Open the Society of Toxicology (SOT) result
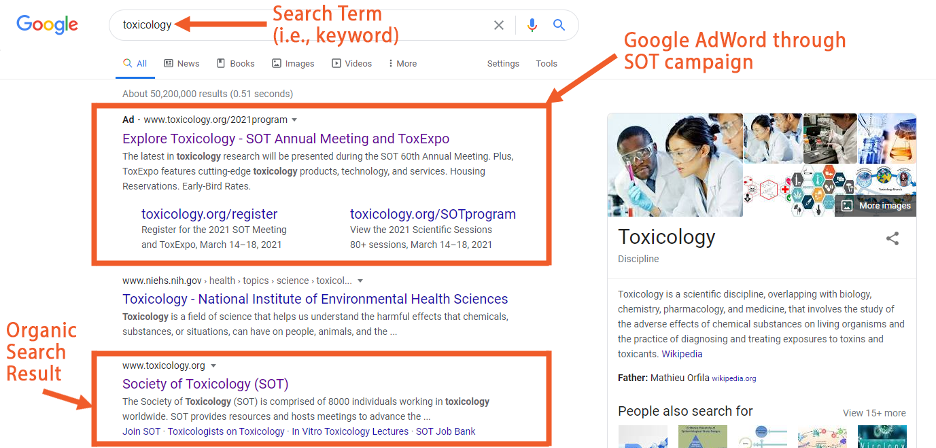 [205, 383]
